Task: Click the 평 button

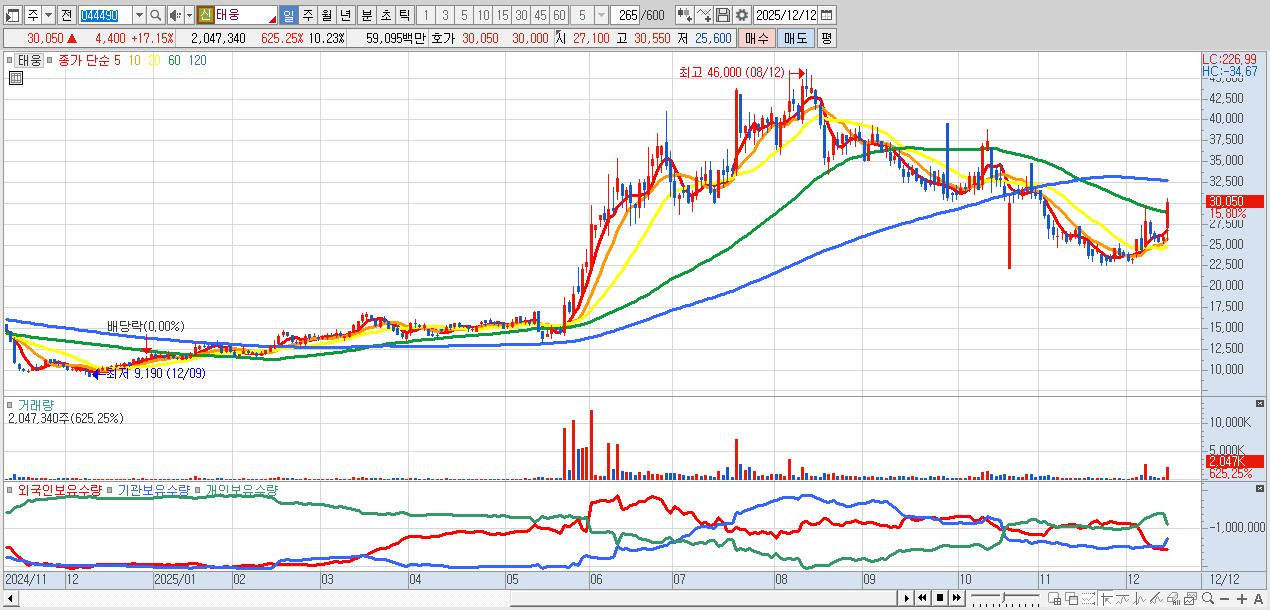Action: [x=826, y=38]
